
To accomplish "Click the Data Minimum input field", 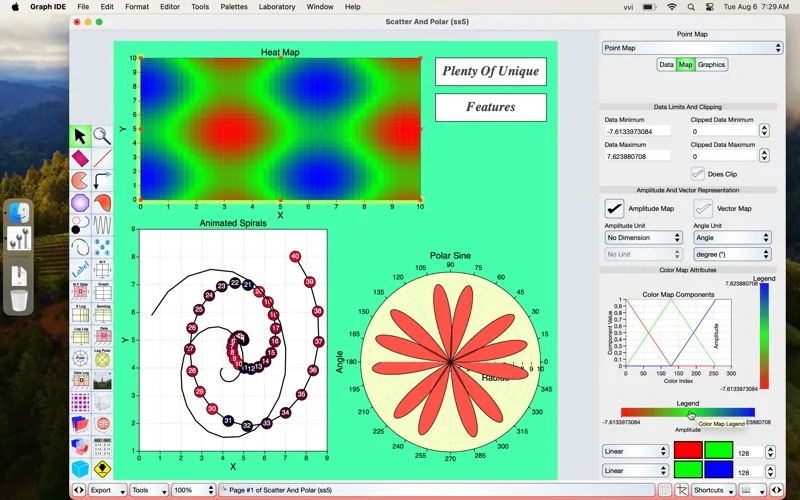I will [x=641, y=131].
